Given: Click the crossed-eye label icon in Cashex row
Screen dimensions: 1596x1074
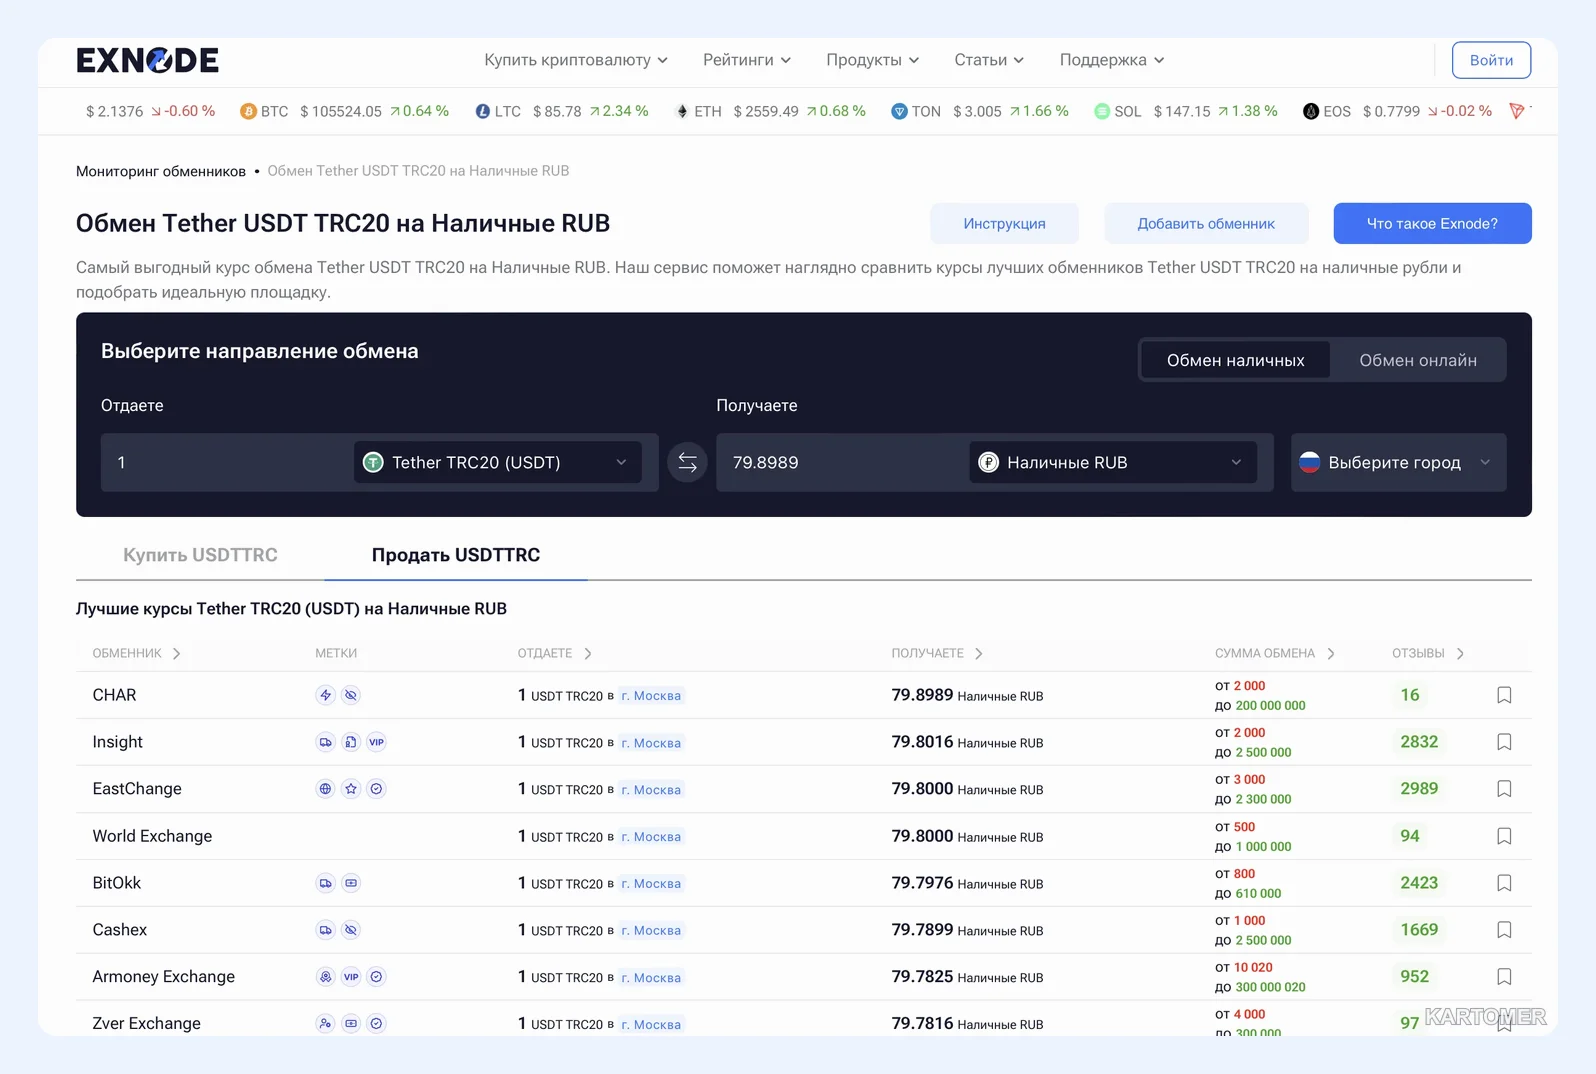Looking at the screenshot, I should pyautogui.click(x=351, y=930).
